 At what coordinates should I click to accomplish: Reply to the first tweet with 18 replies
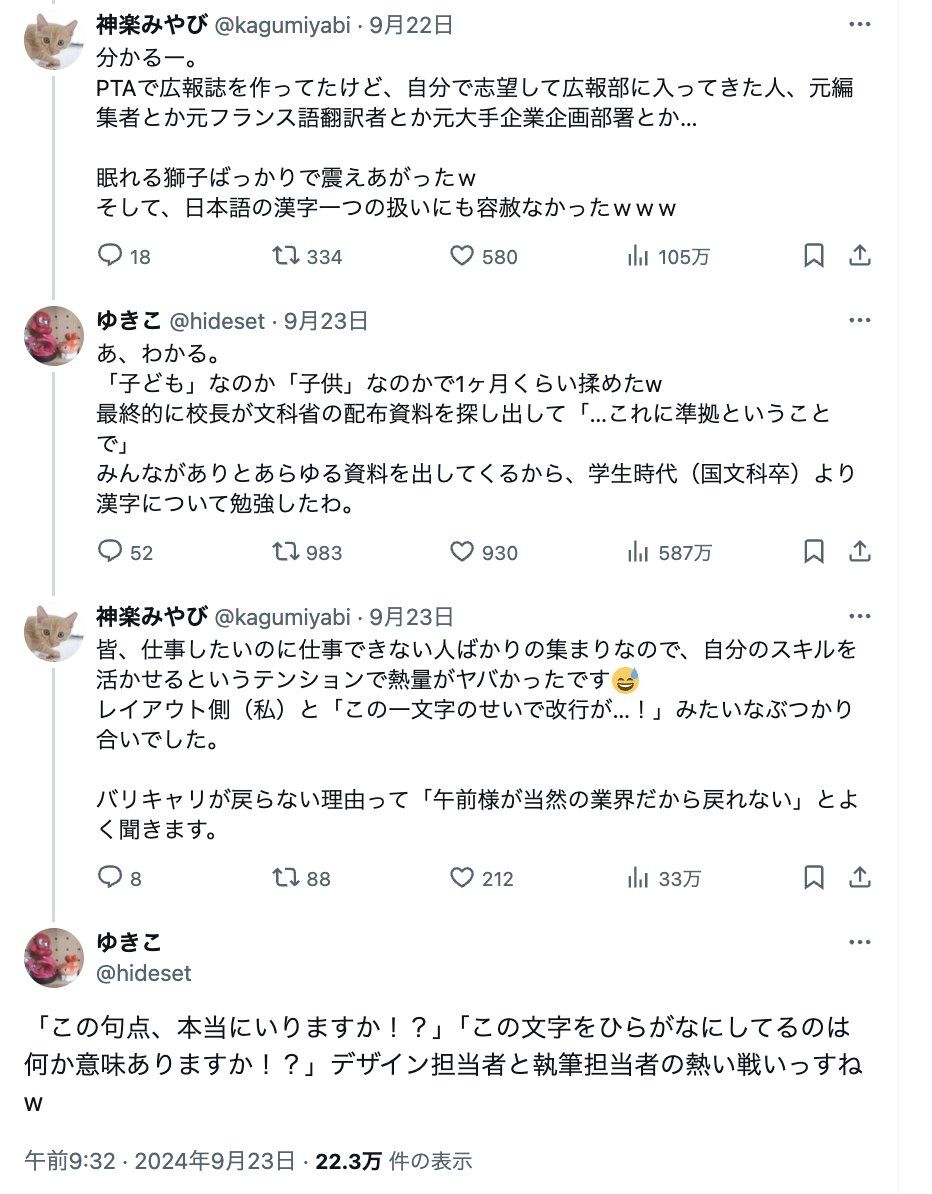pos(124,256)
